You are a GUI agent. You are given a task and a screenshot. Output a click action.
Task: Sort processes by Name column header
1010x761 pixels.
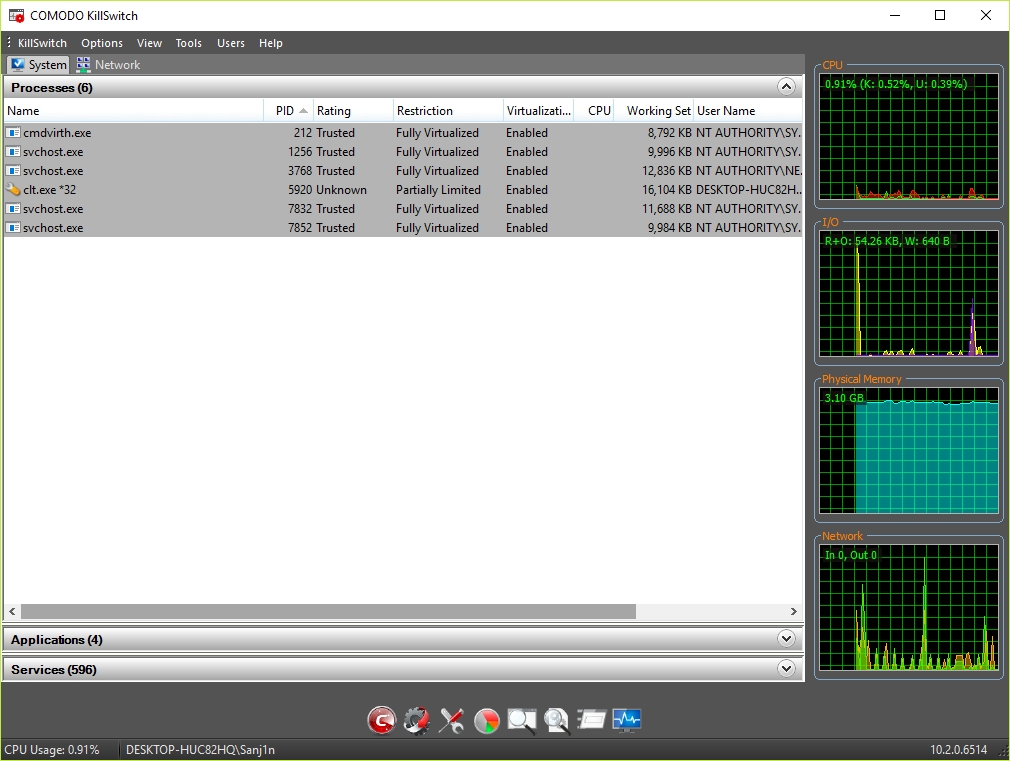pos(134,111)
